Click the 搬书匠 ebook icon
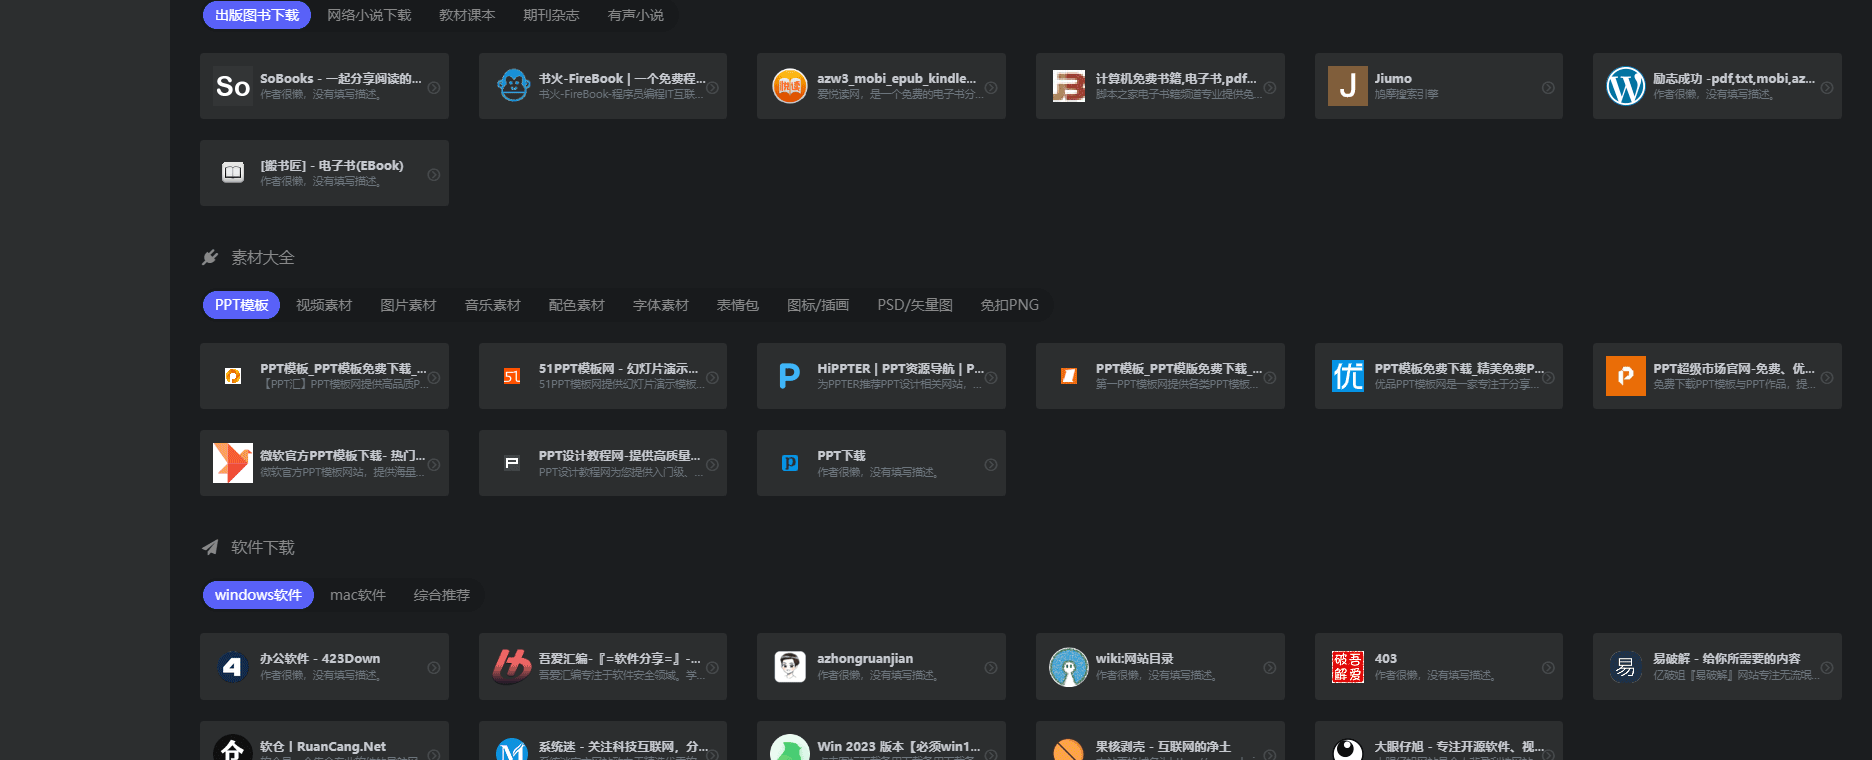 click(233, 173)
